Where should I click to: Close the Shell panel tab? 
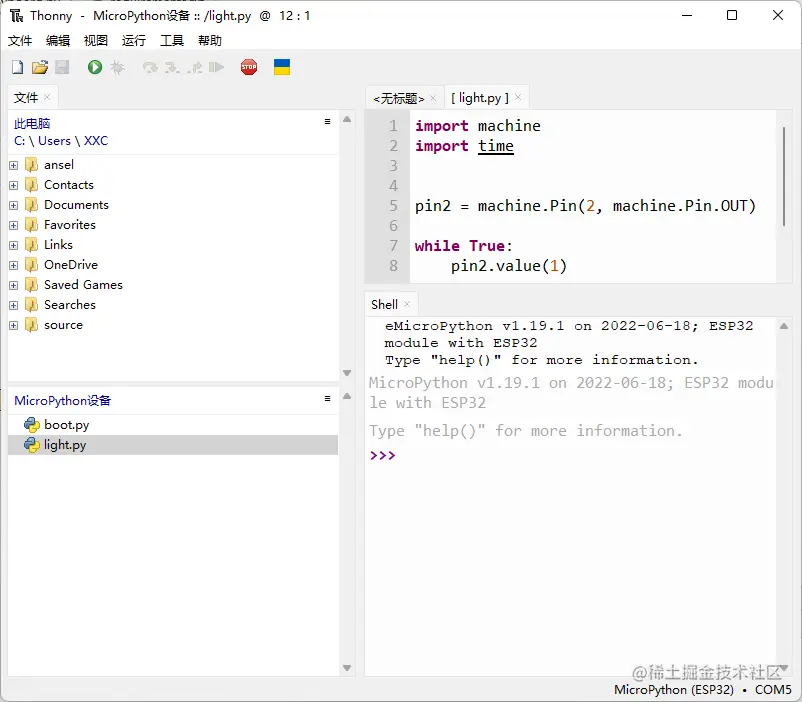point(407,304)
